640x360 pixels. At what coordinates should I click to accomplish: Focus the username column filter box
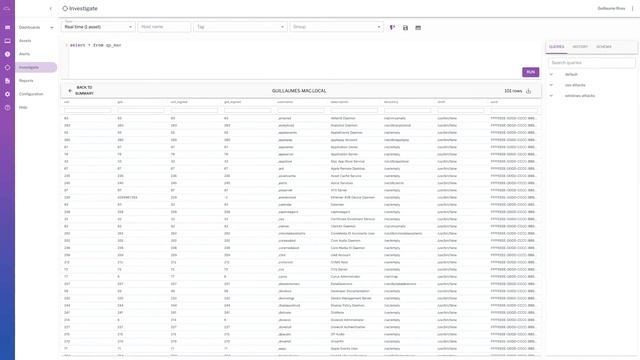coord(301,110)
